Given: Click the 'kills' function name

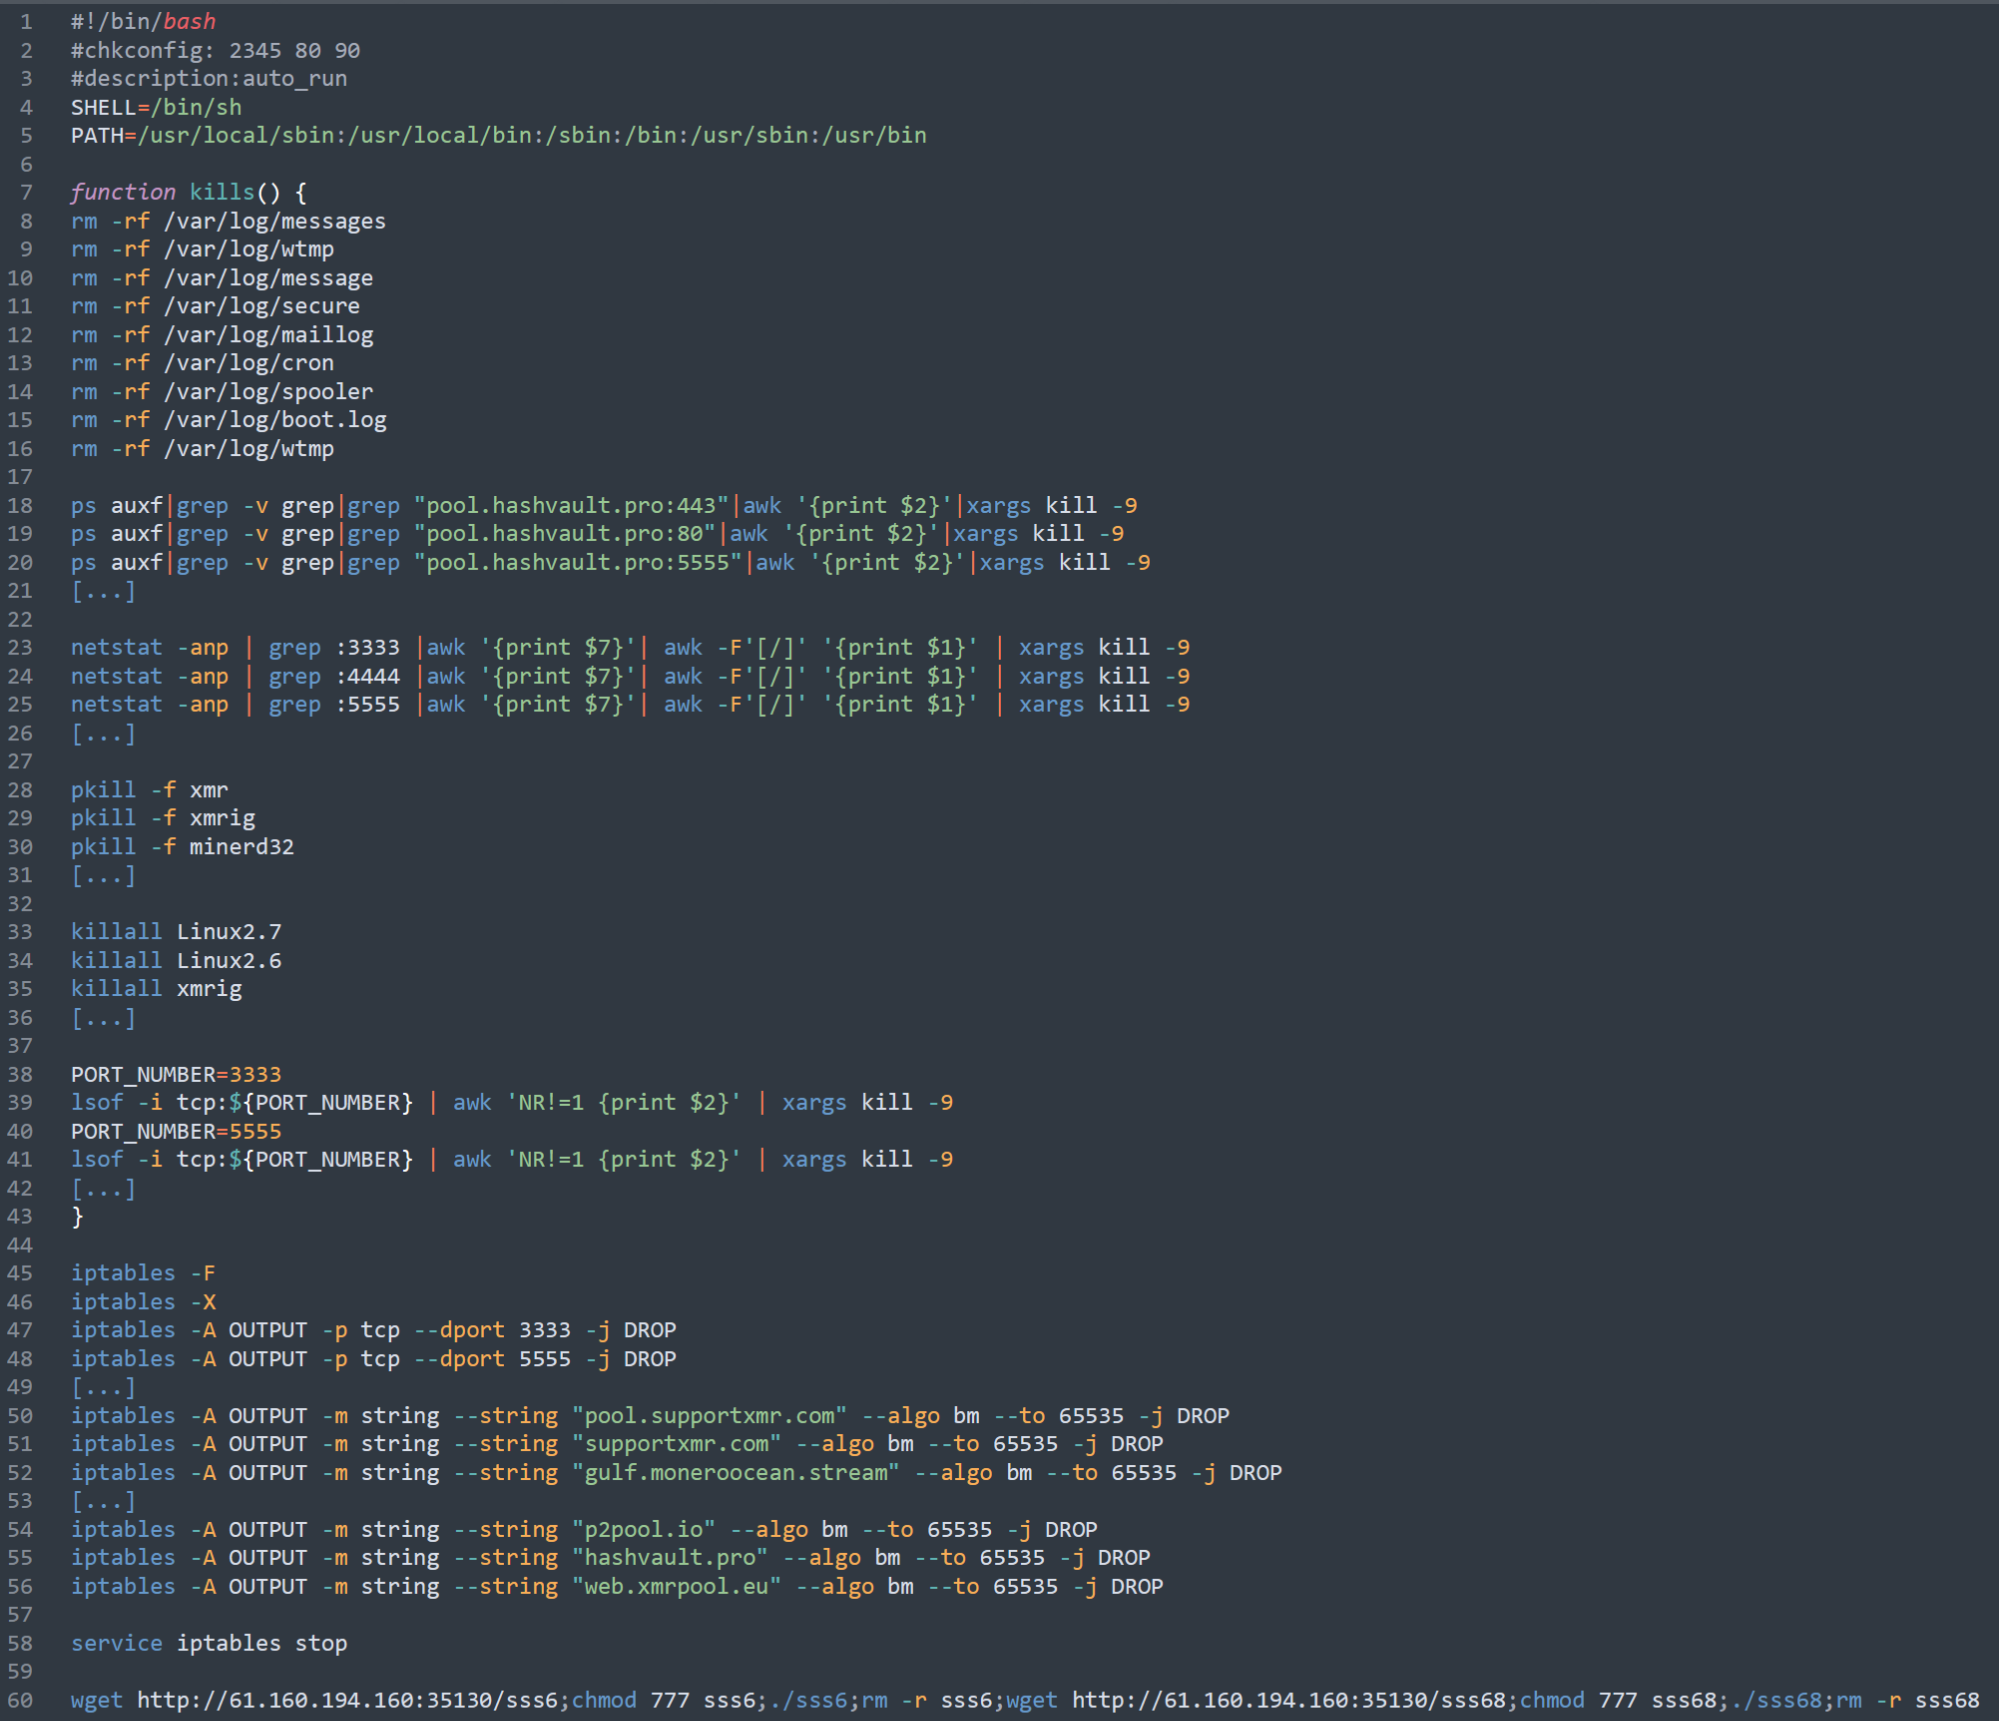Looking at the screenshot, I should coord(222,192).
